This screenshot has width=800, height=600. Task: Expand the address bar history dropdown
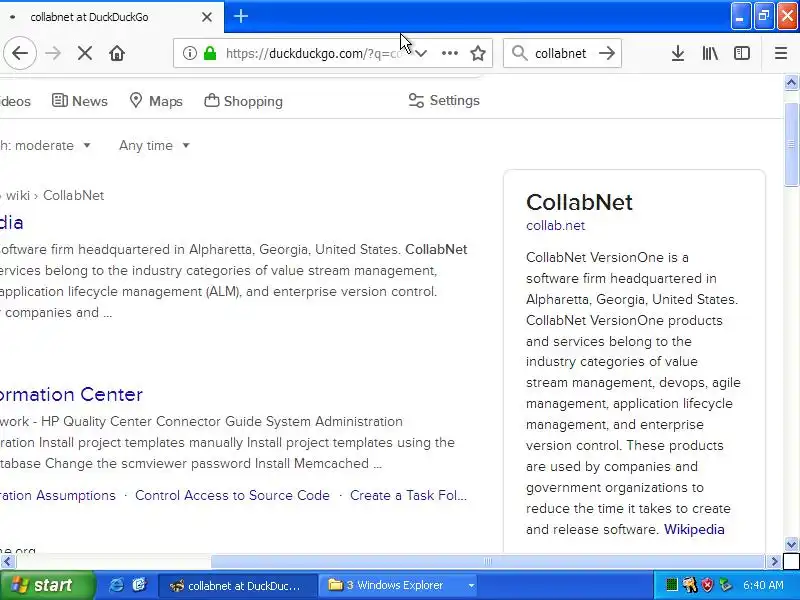[x=421, y=53]
